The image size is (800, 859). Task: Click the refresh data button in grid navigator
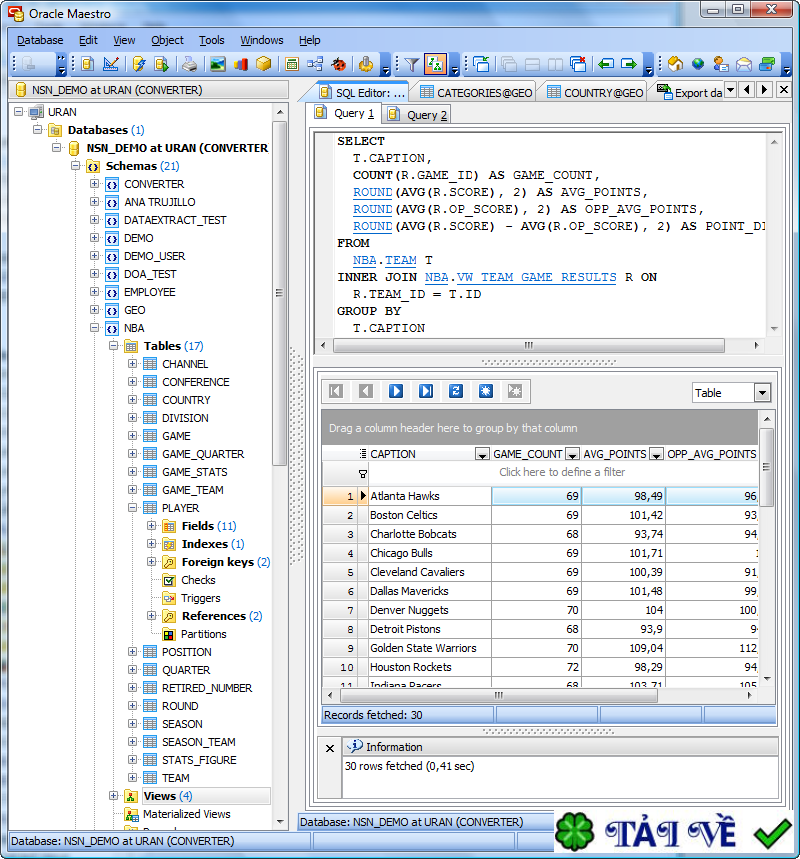456,391
